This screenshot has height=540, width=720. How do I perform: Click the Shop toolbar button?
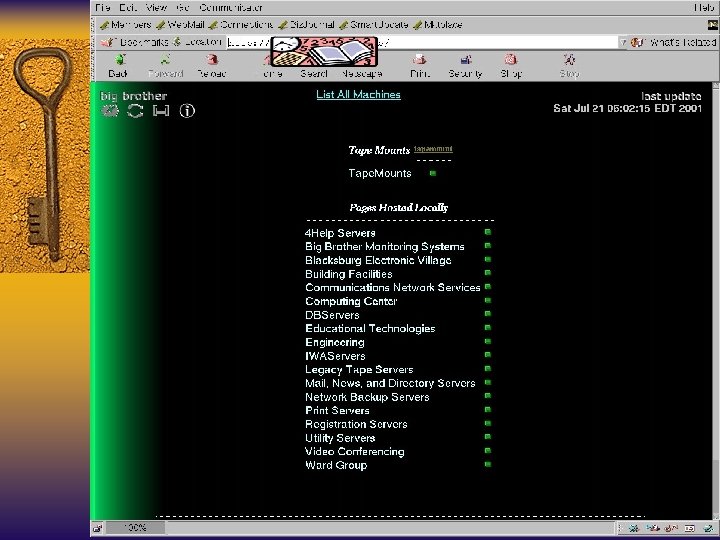click(x=511, y=66)
